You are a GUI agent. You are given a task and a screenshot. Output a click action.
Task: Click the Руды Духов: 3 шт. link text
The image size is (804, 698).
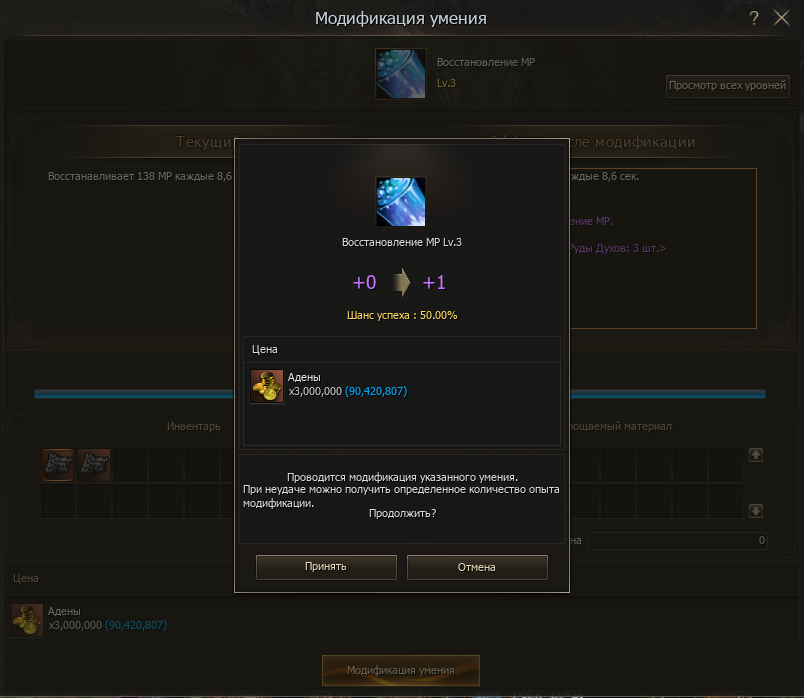point(617,248)
